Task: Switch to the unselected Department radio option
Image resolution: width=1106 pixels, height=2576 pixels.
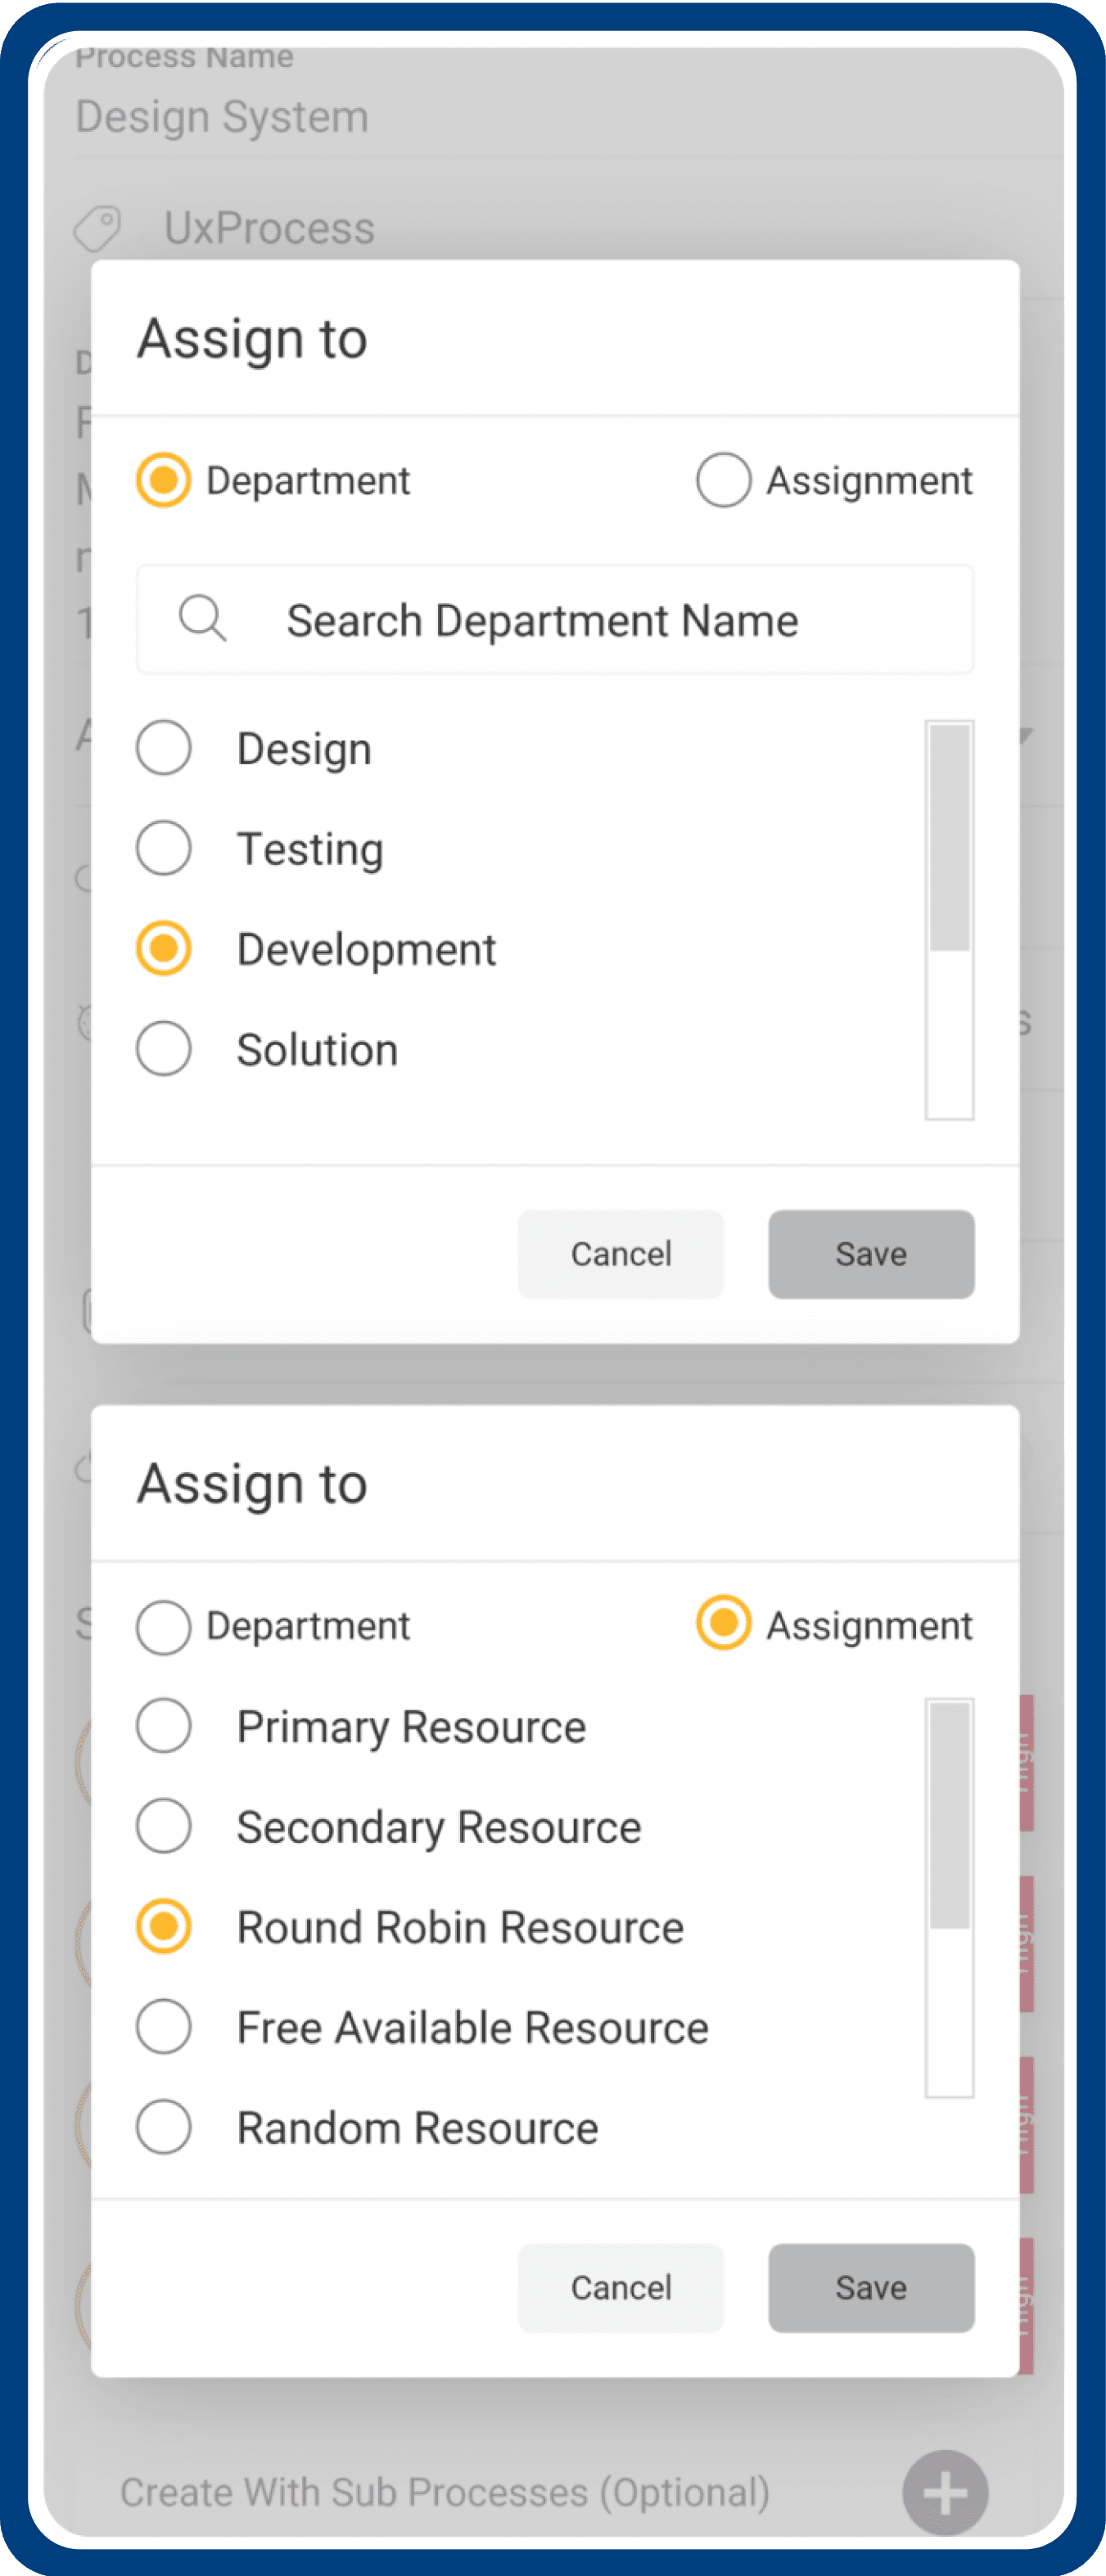Action: click(x=164, y=1626)
